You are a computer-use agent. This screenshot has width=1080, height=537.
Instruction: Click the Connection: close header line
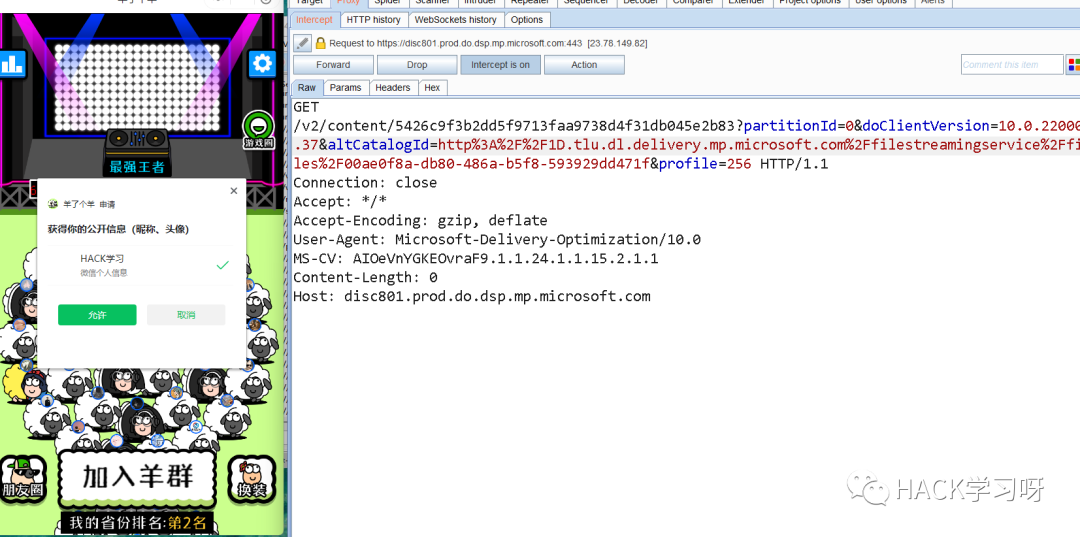[x=365, y=182]
